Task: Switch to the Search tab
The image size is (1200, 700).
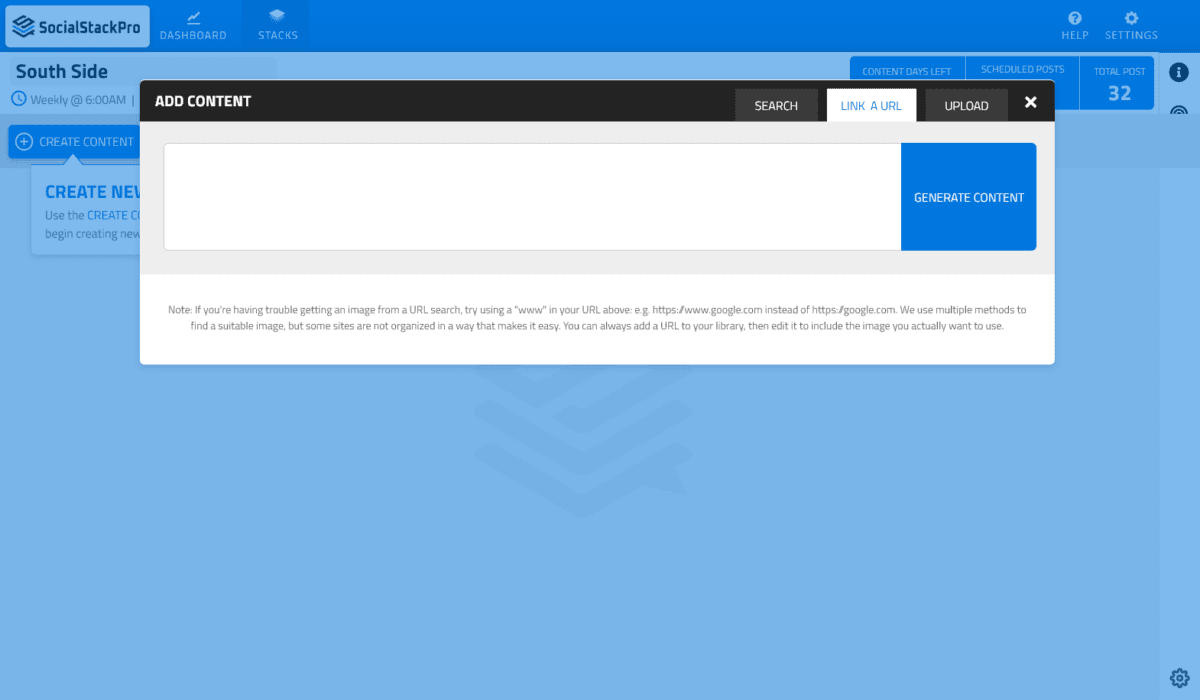Action: tap(776, 105)
